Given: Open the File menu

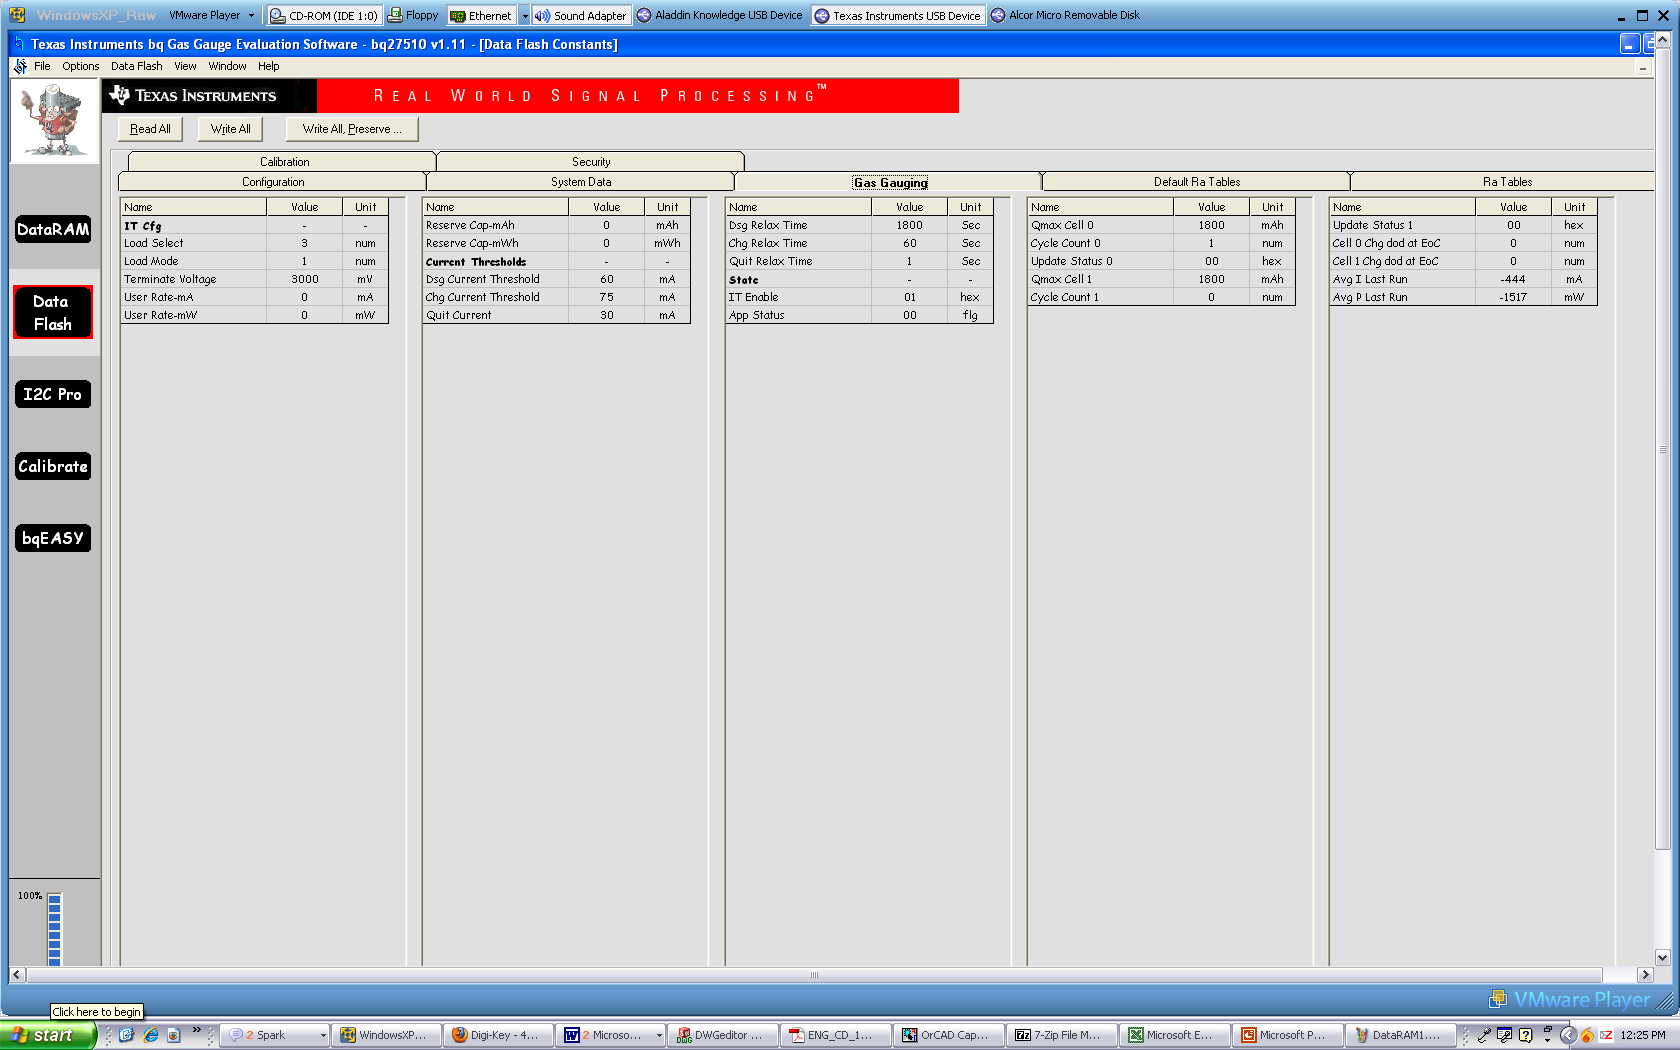Looking at the screenshot, I should [x=42, y=66].
